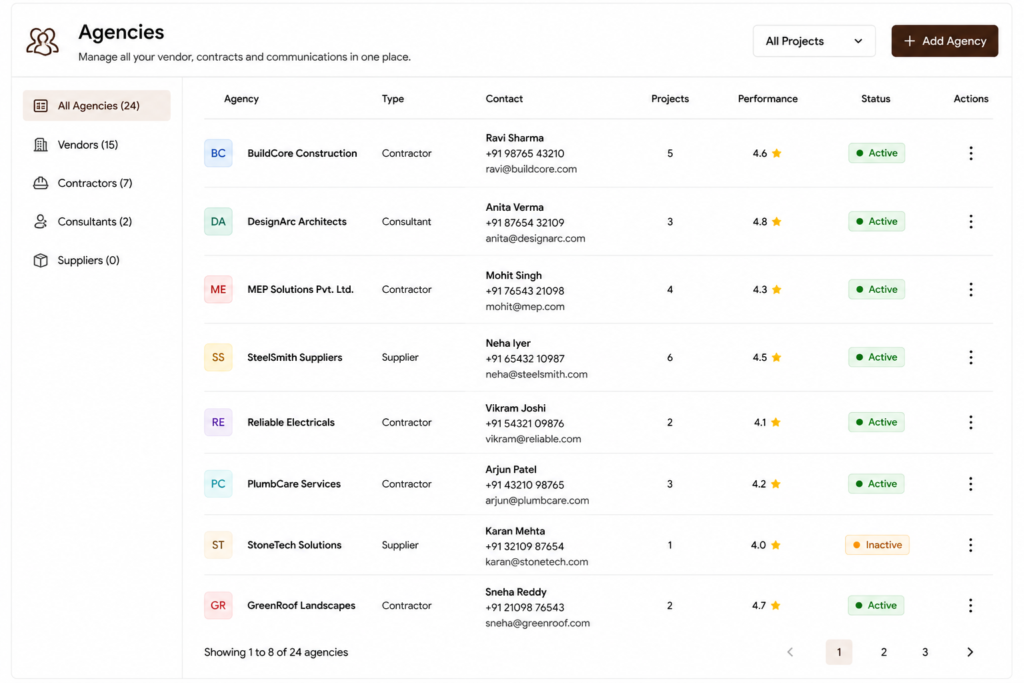This screenshot has width=1024, height=683.
Task: Open actions menu for GreenRoof Landscapes
Action: (970, 606)
